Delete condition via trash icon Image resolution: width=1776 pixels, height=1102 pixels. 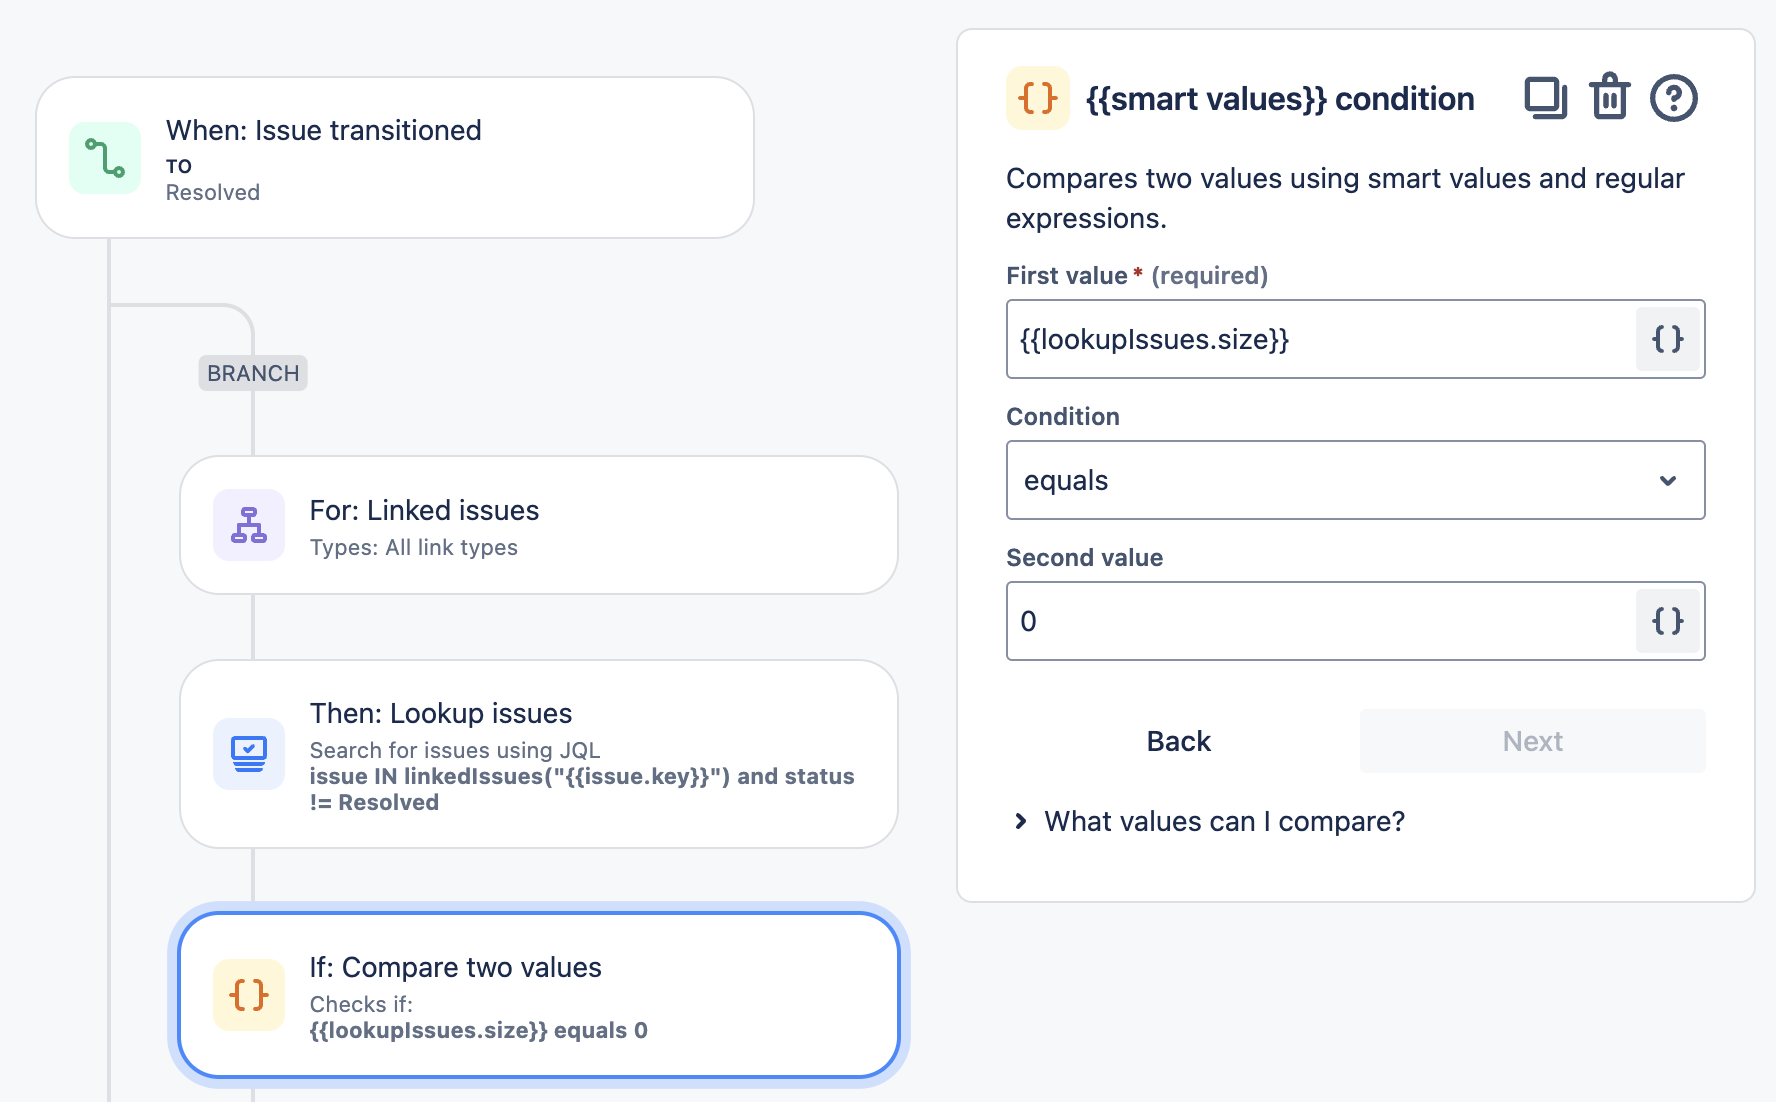[1610, 98]
